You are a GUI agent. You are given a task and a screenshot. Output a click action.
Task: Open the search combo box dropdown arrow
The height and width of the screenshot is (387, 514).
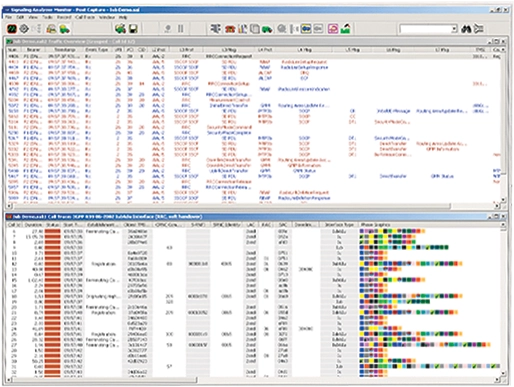[x=454, y=29]
